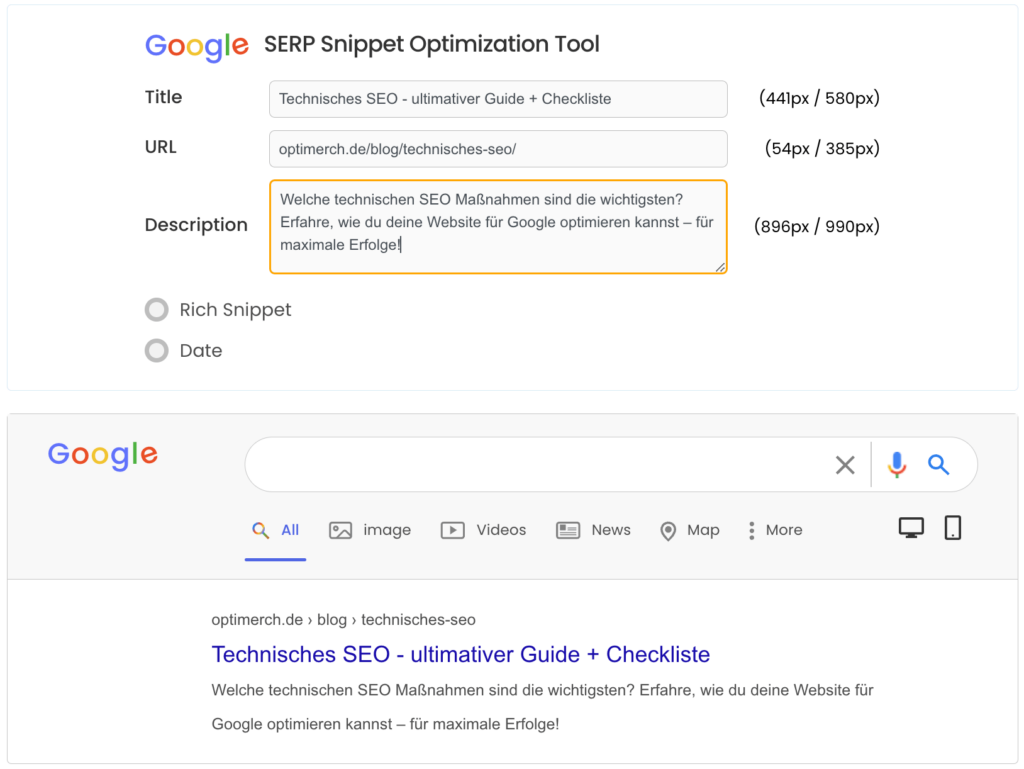This screenshot has height=769, width=1024.
Task: Click the News tab newspaper icon
Action: pos(568,530)
